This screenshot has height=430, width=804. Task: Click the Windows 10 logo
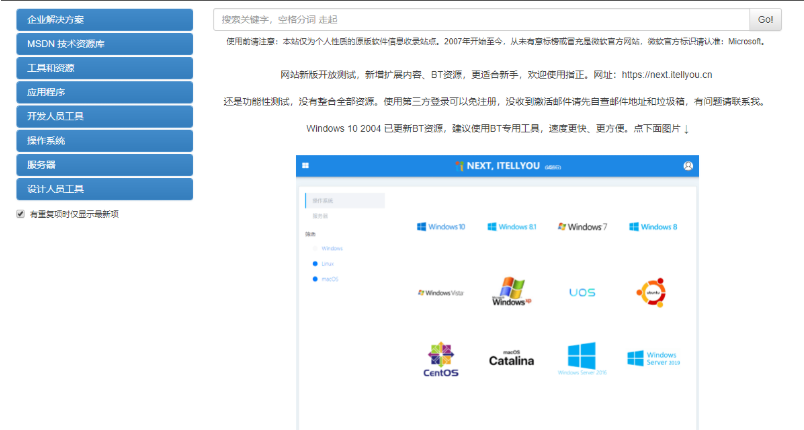pyautogui.click(x=440, y=227)
